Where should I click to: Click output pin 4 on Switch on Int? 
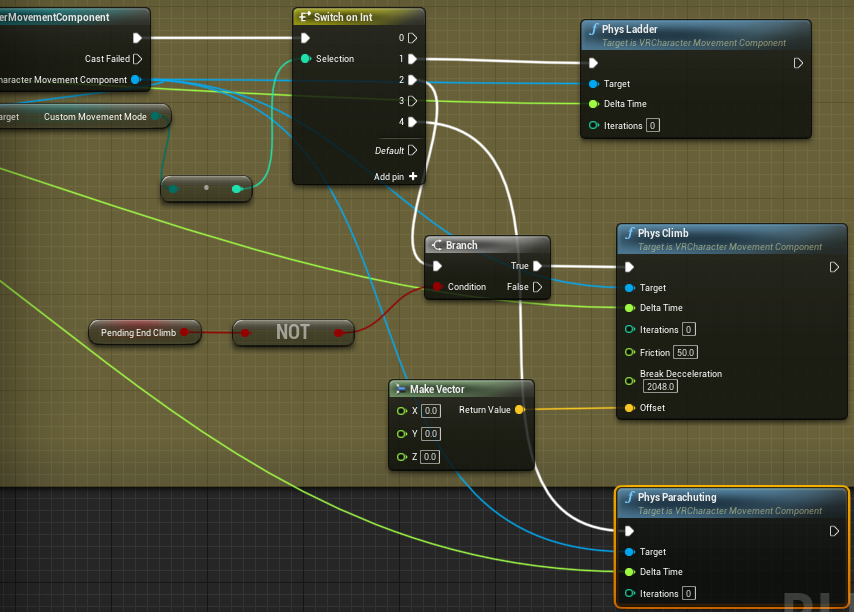[x=412, y=122]
